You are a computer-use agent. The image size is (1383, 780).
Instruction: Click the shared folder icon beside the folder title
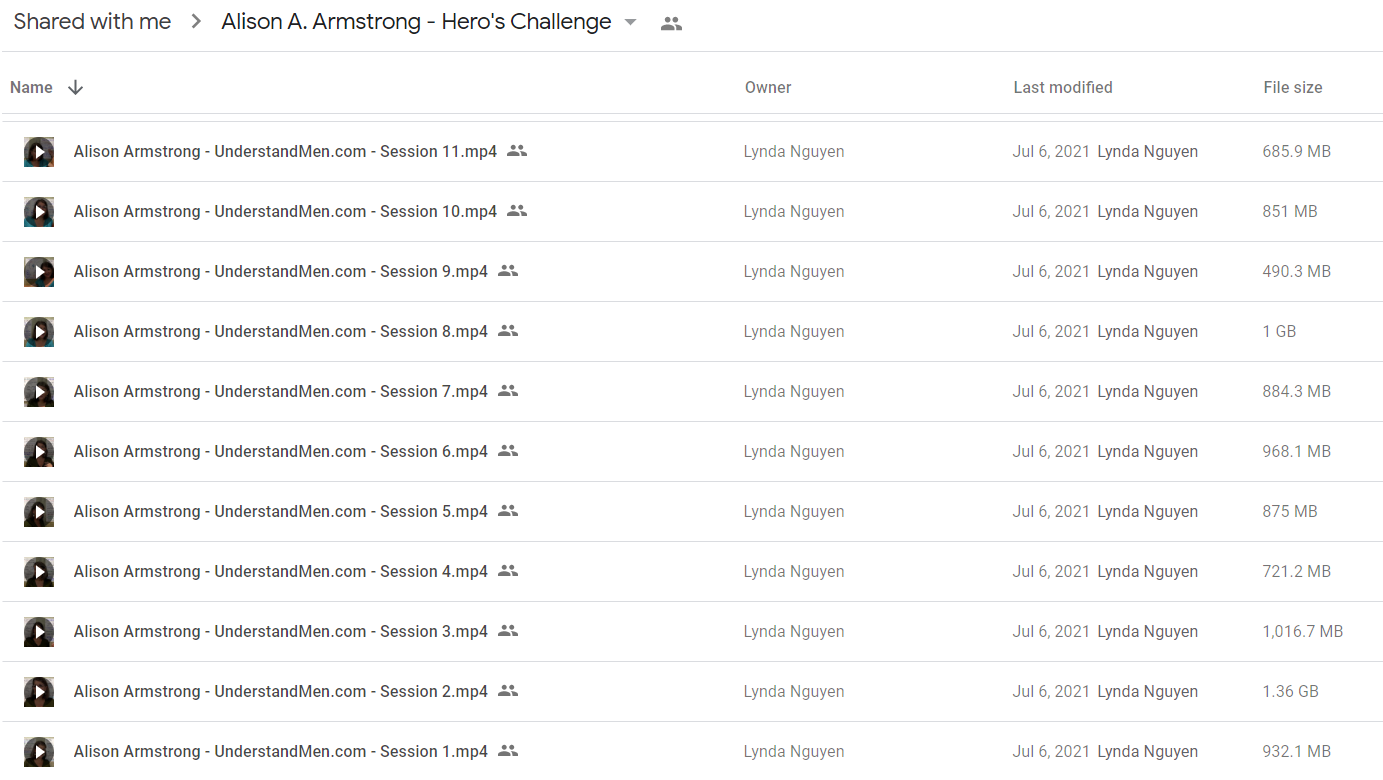click(672, 24)
